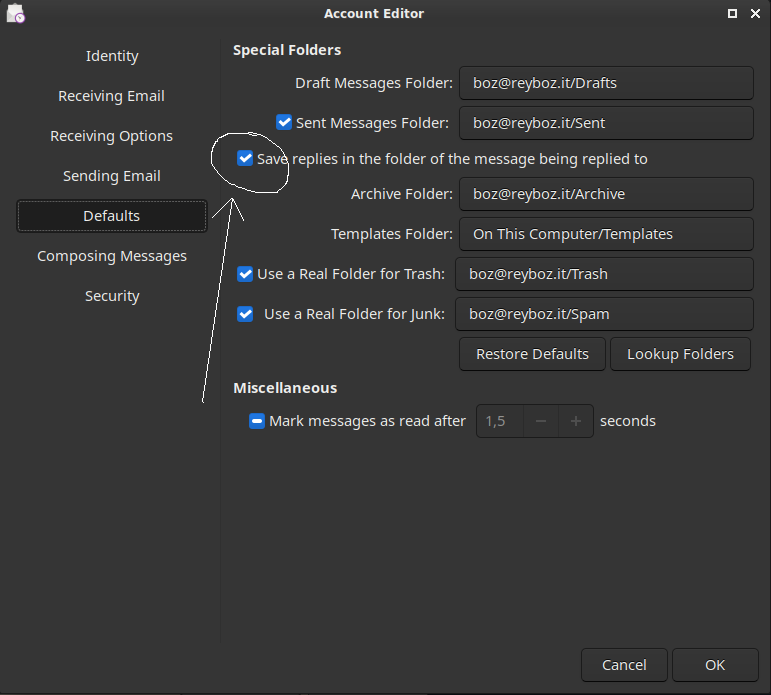The width and height of the screenshot is (771, 695).
Task: Switch to Receiving Email page
Action: pyautogui.click(x=112, y=96)
